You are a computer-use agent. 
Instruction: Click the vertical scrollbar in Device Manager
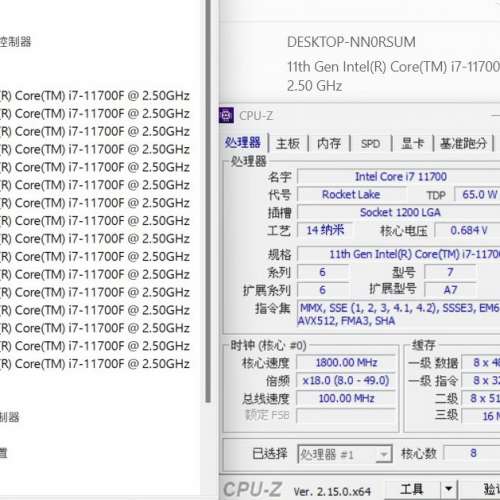pos(208,202)
